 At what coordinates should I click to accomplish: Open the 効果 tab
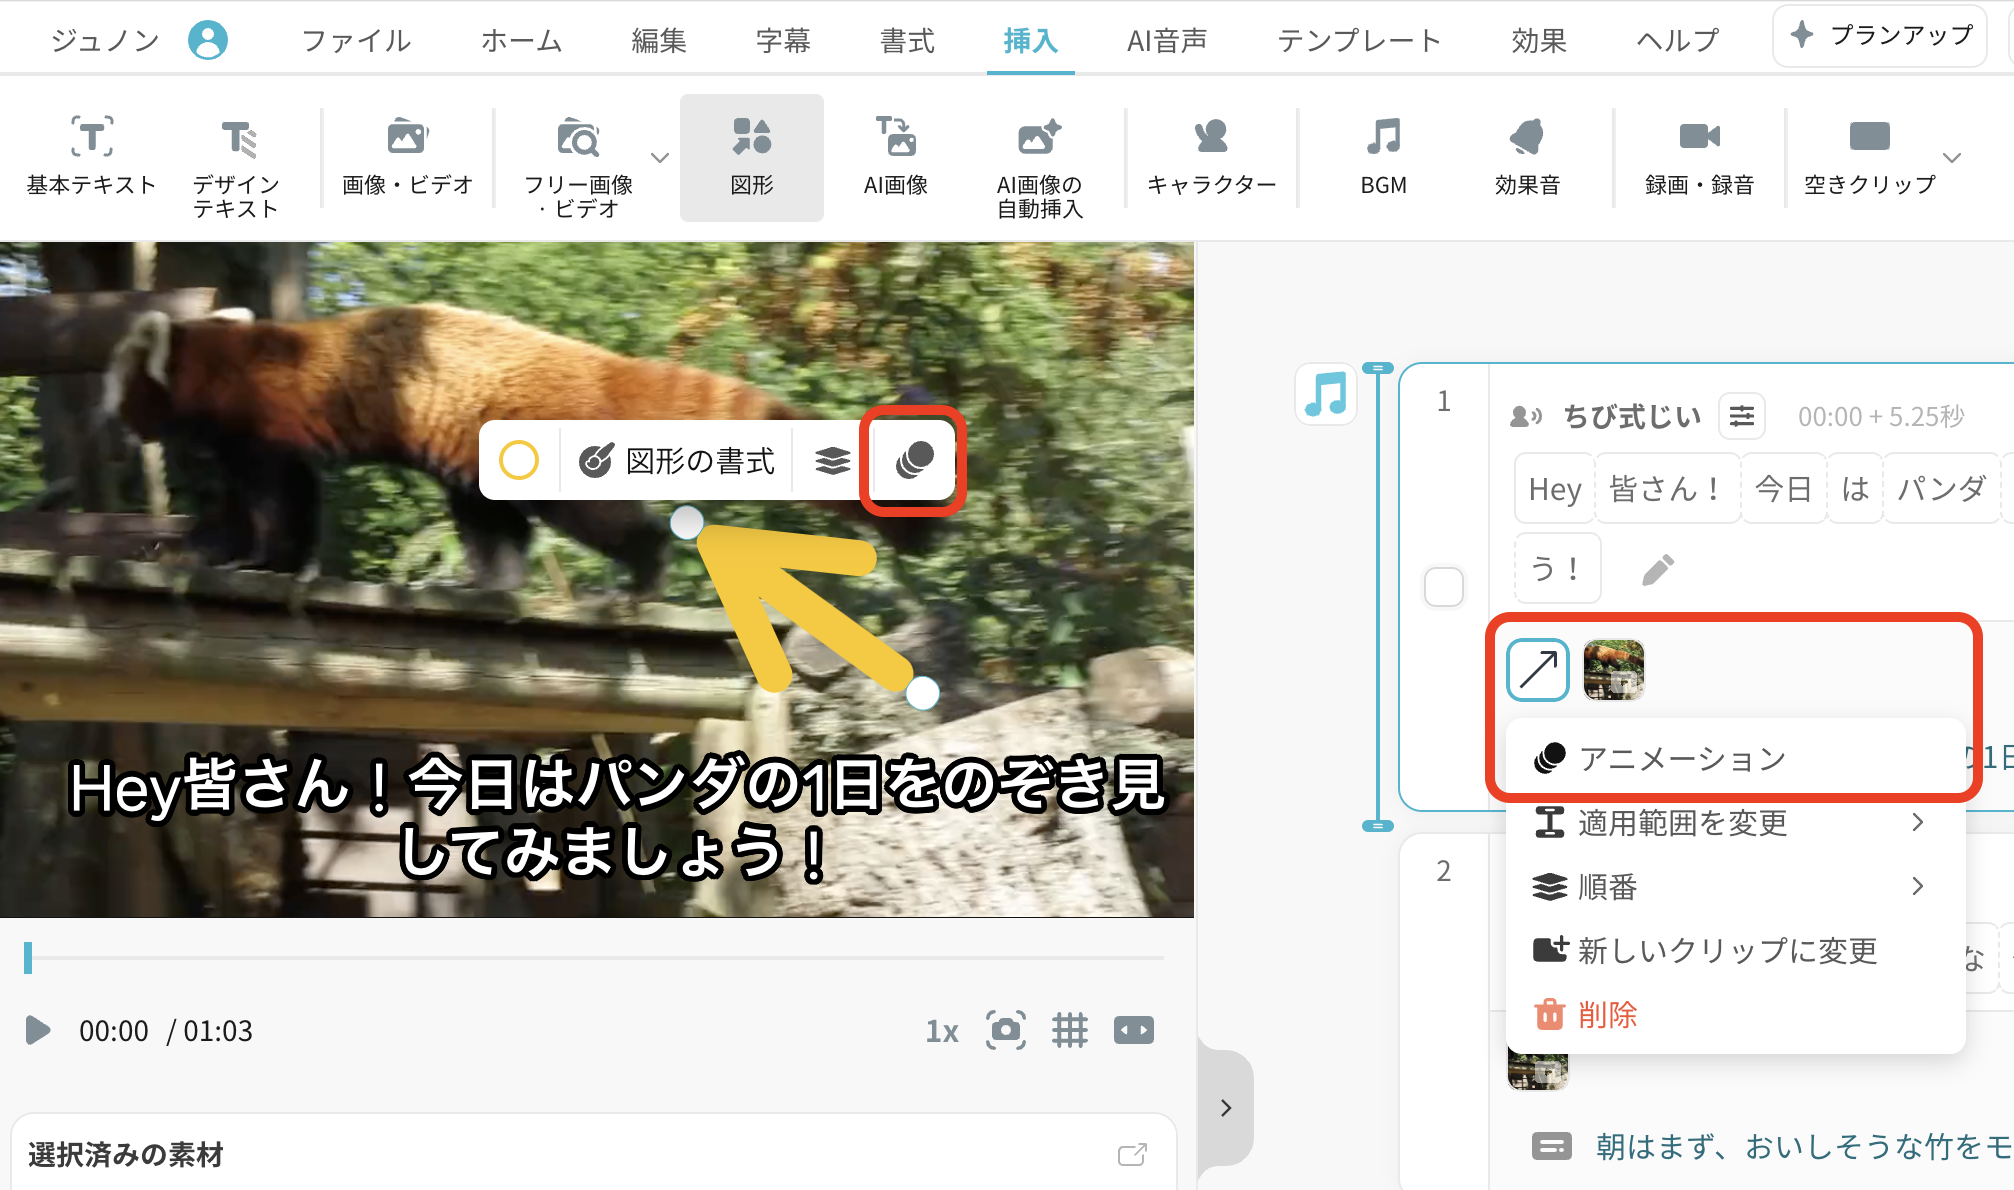coord(1539,40)
